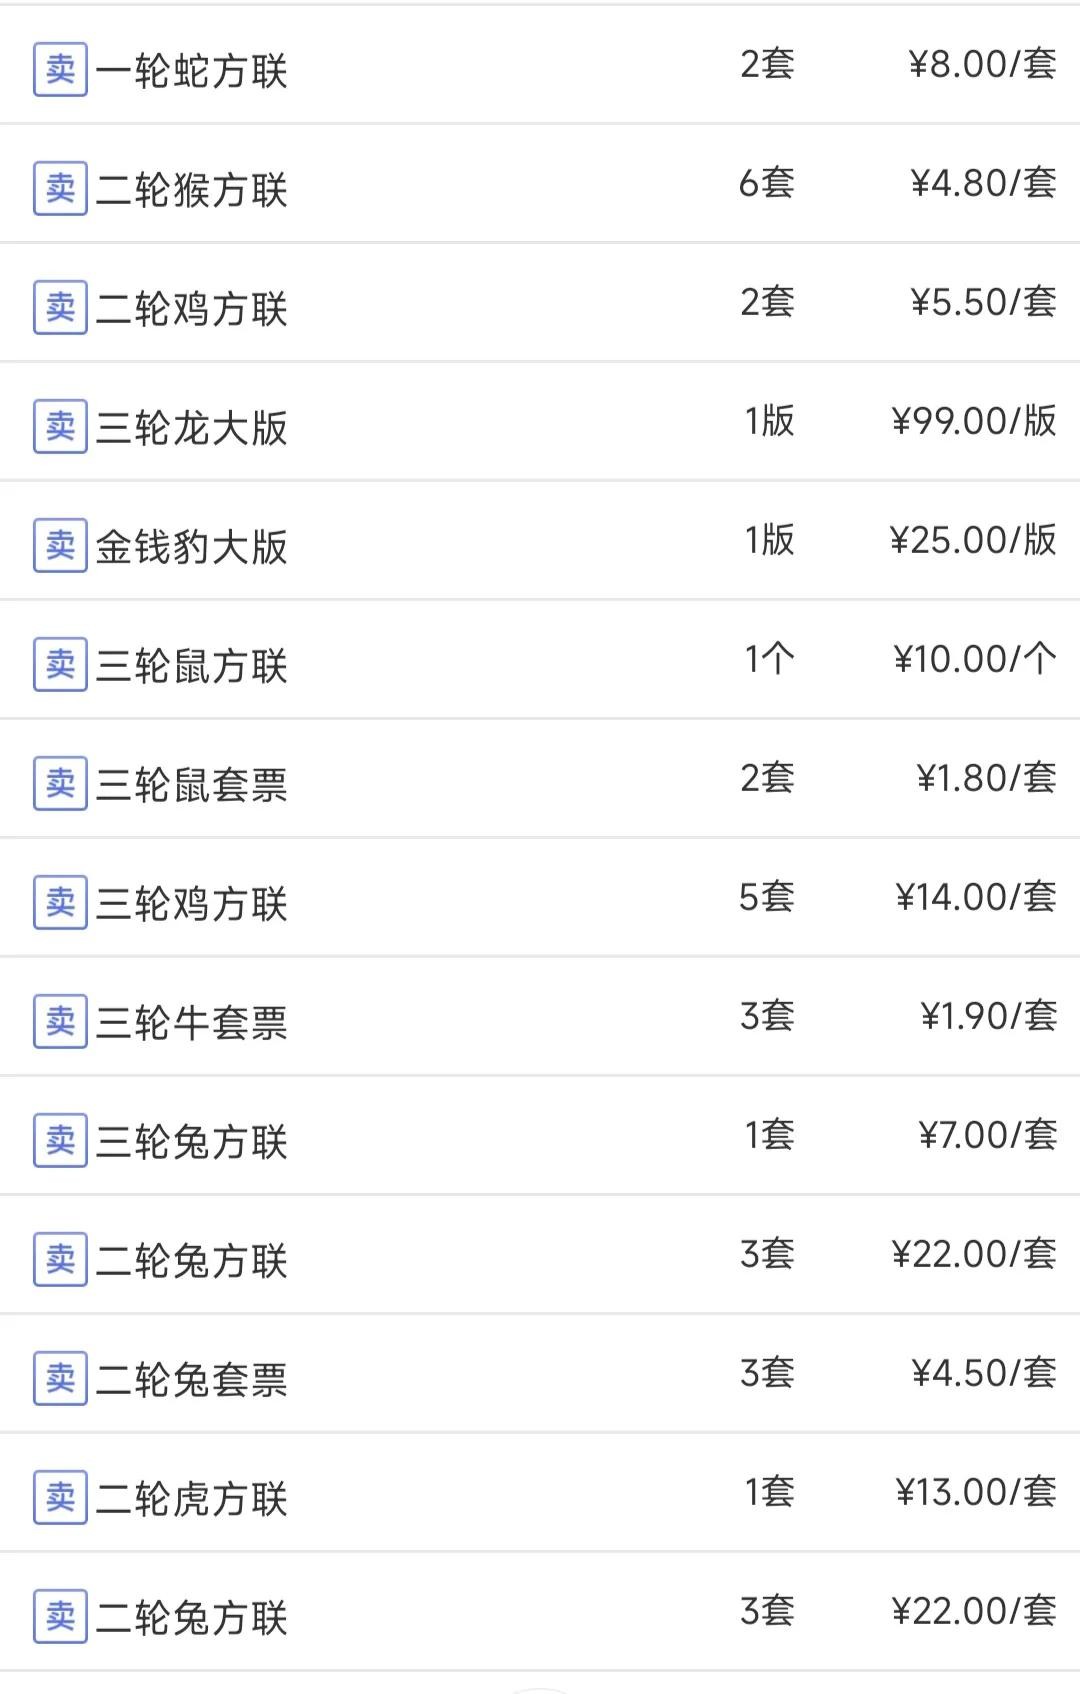This screenshot has width=1080, height=1694.
Task: Click the ¥99.00/版 price
Action: click(974, 421)
